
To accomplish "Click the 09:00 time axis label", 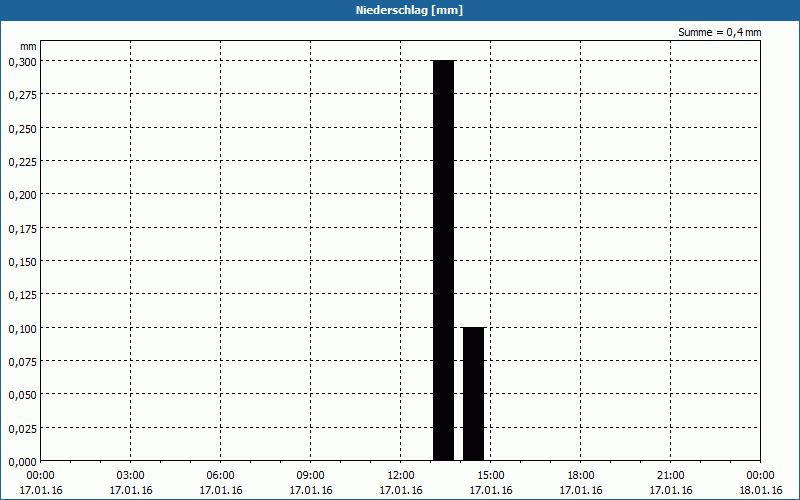I will click(x=311, y=476).
